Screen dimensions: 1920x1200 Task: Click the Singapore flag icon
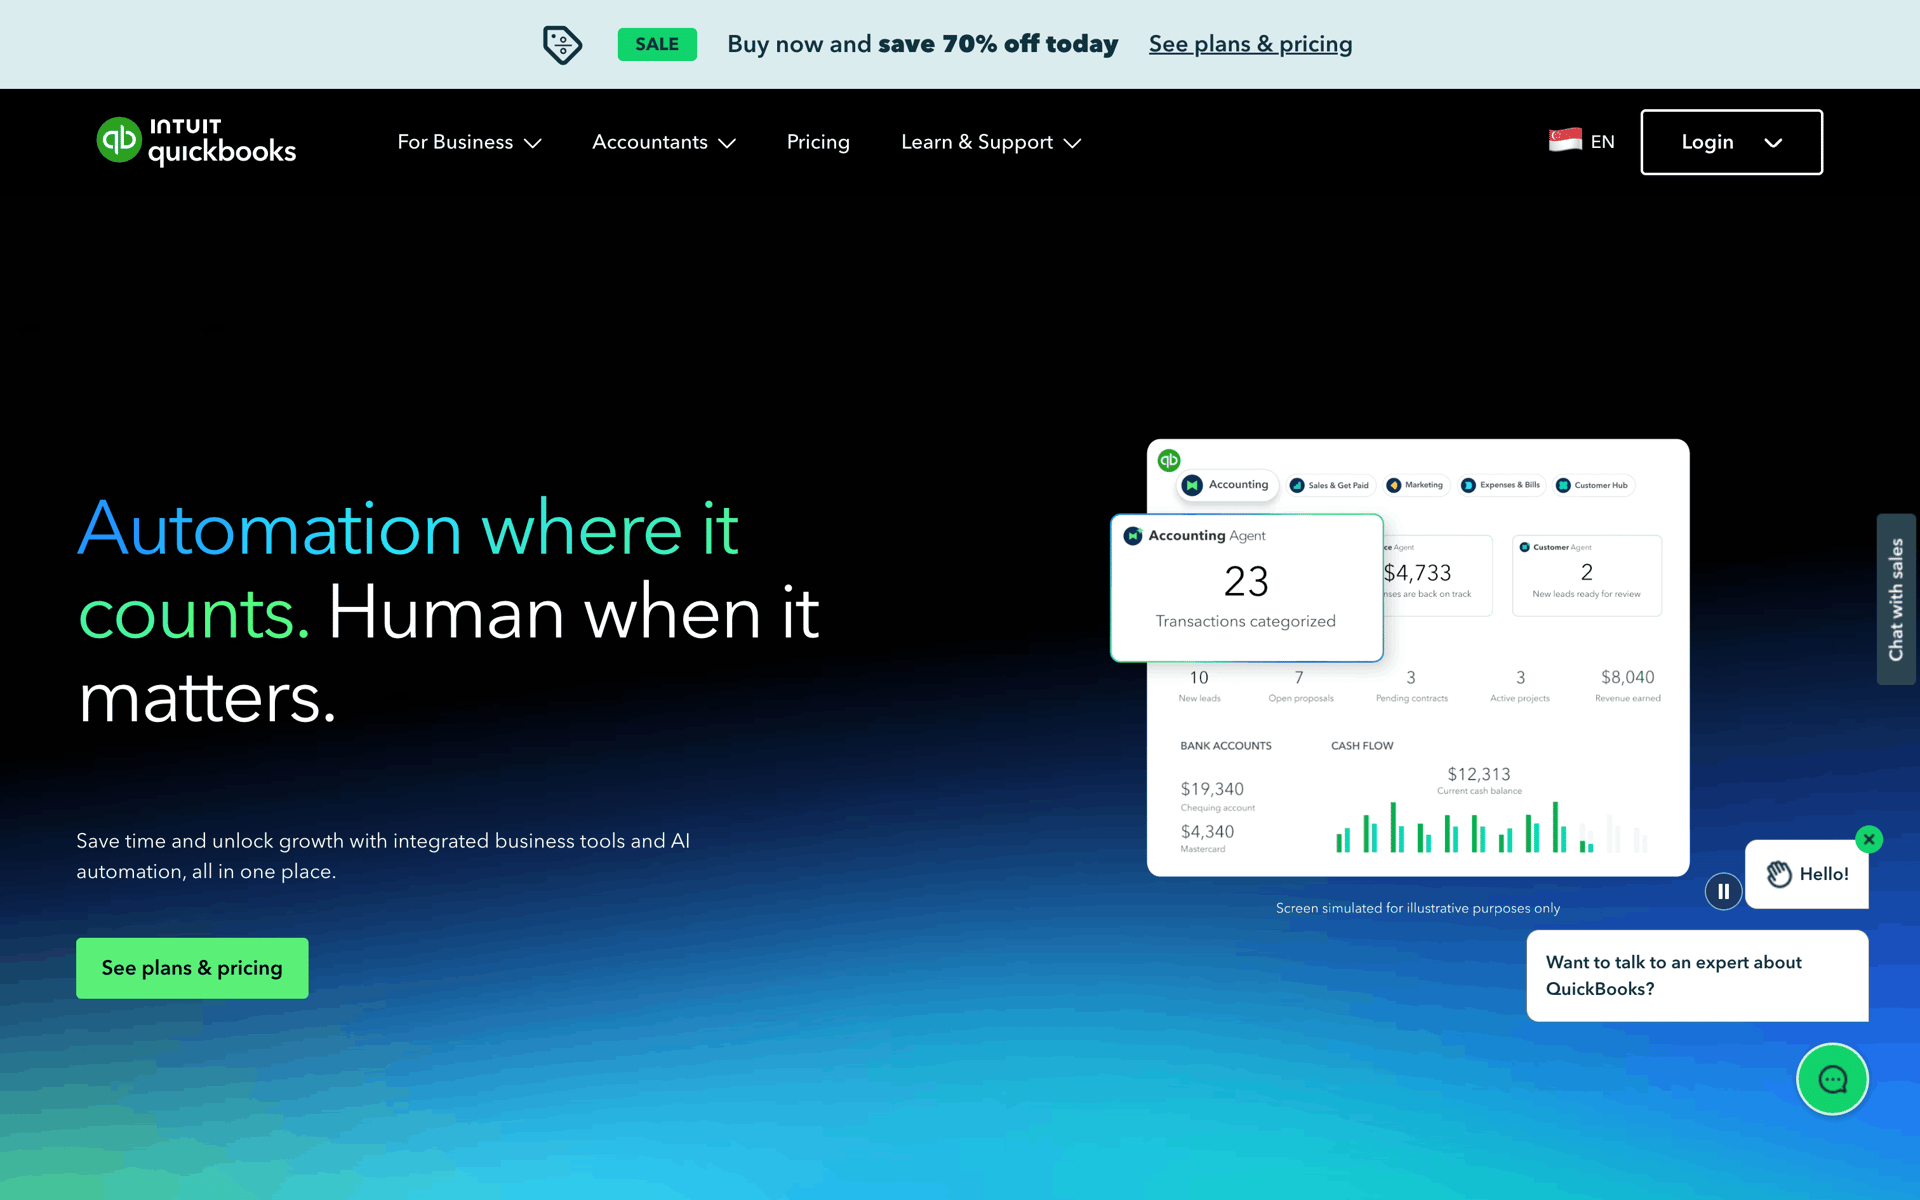[1565, 141]
